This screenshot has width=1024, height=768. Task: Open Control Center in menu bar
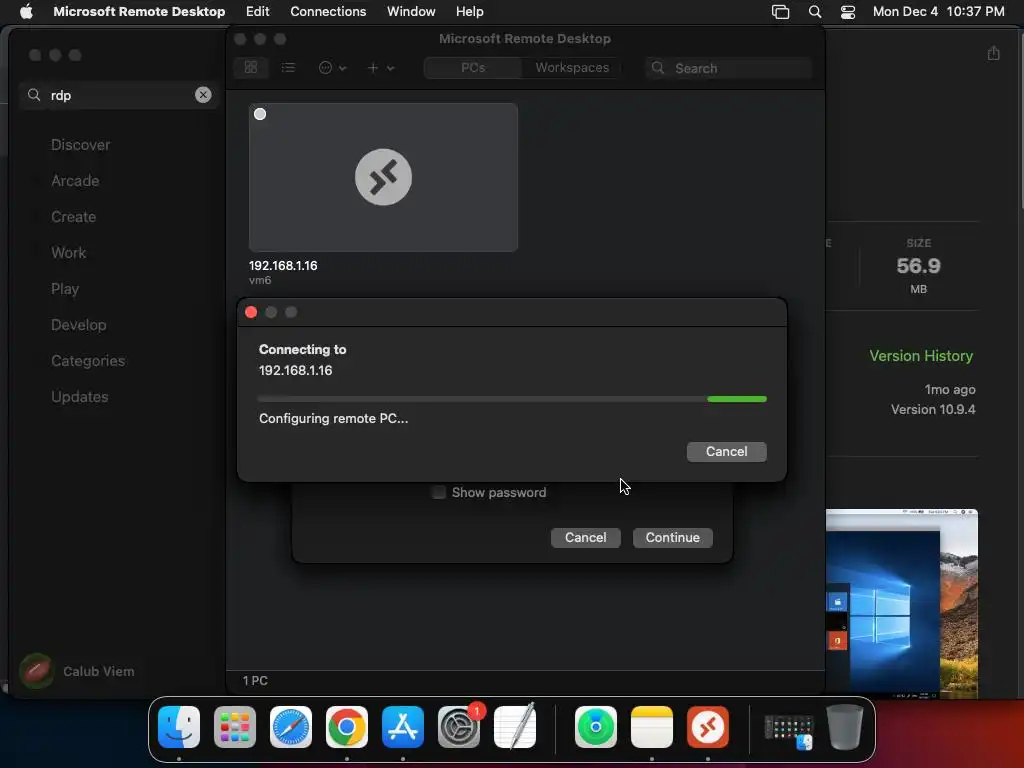(848, 12)
